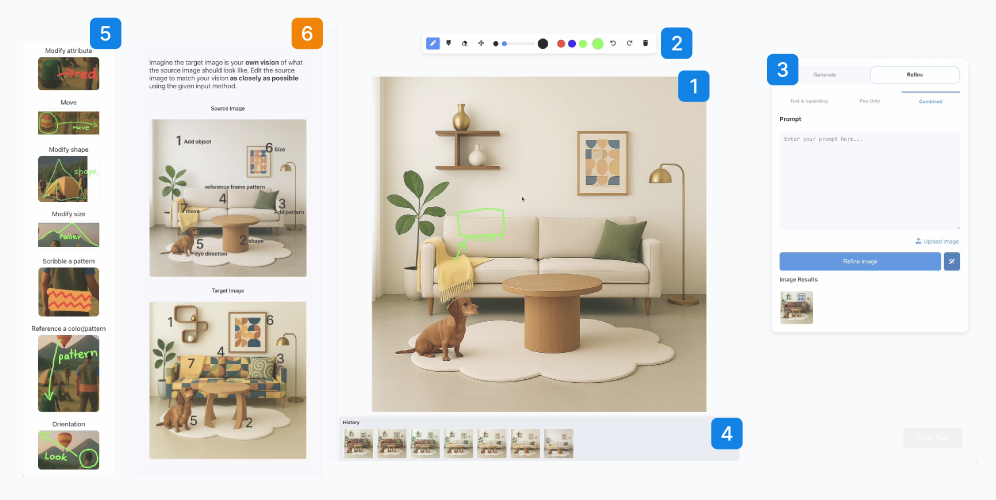Click the Modify shape example image
This screenshot has width=996, height=500.
click(69, 179)
